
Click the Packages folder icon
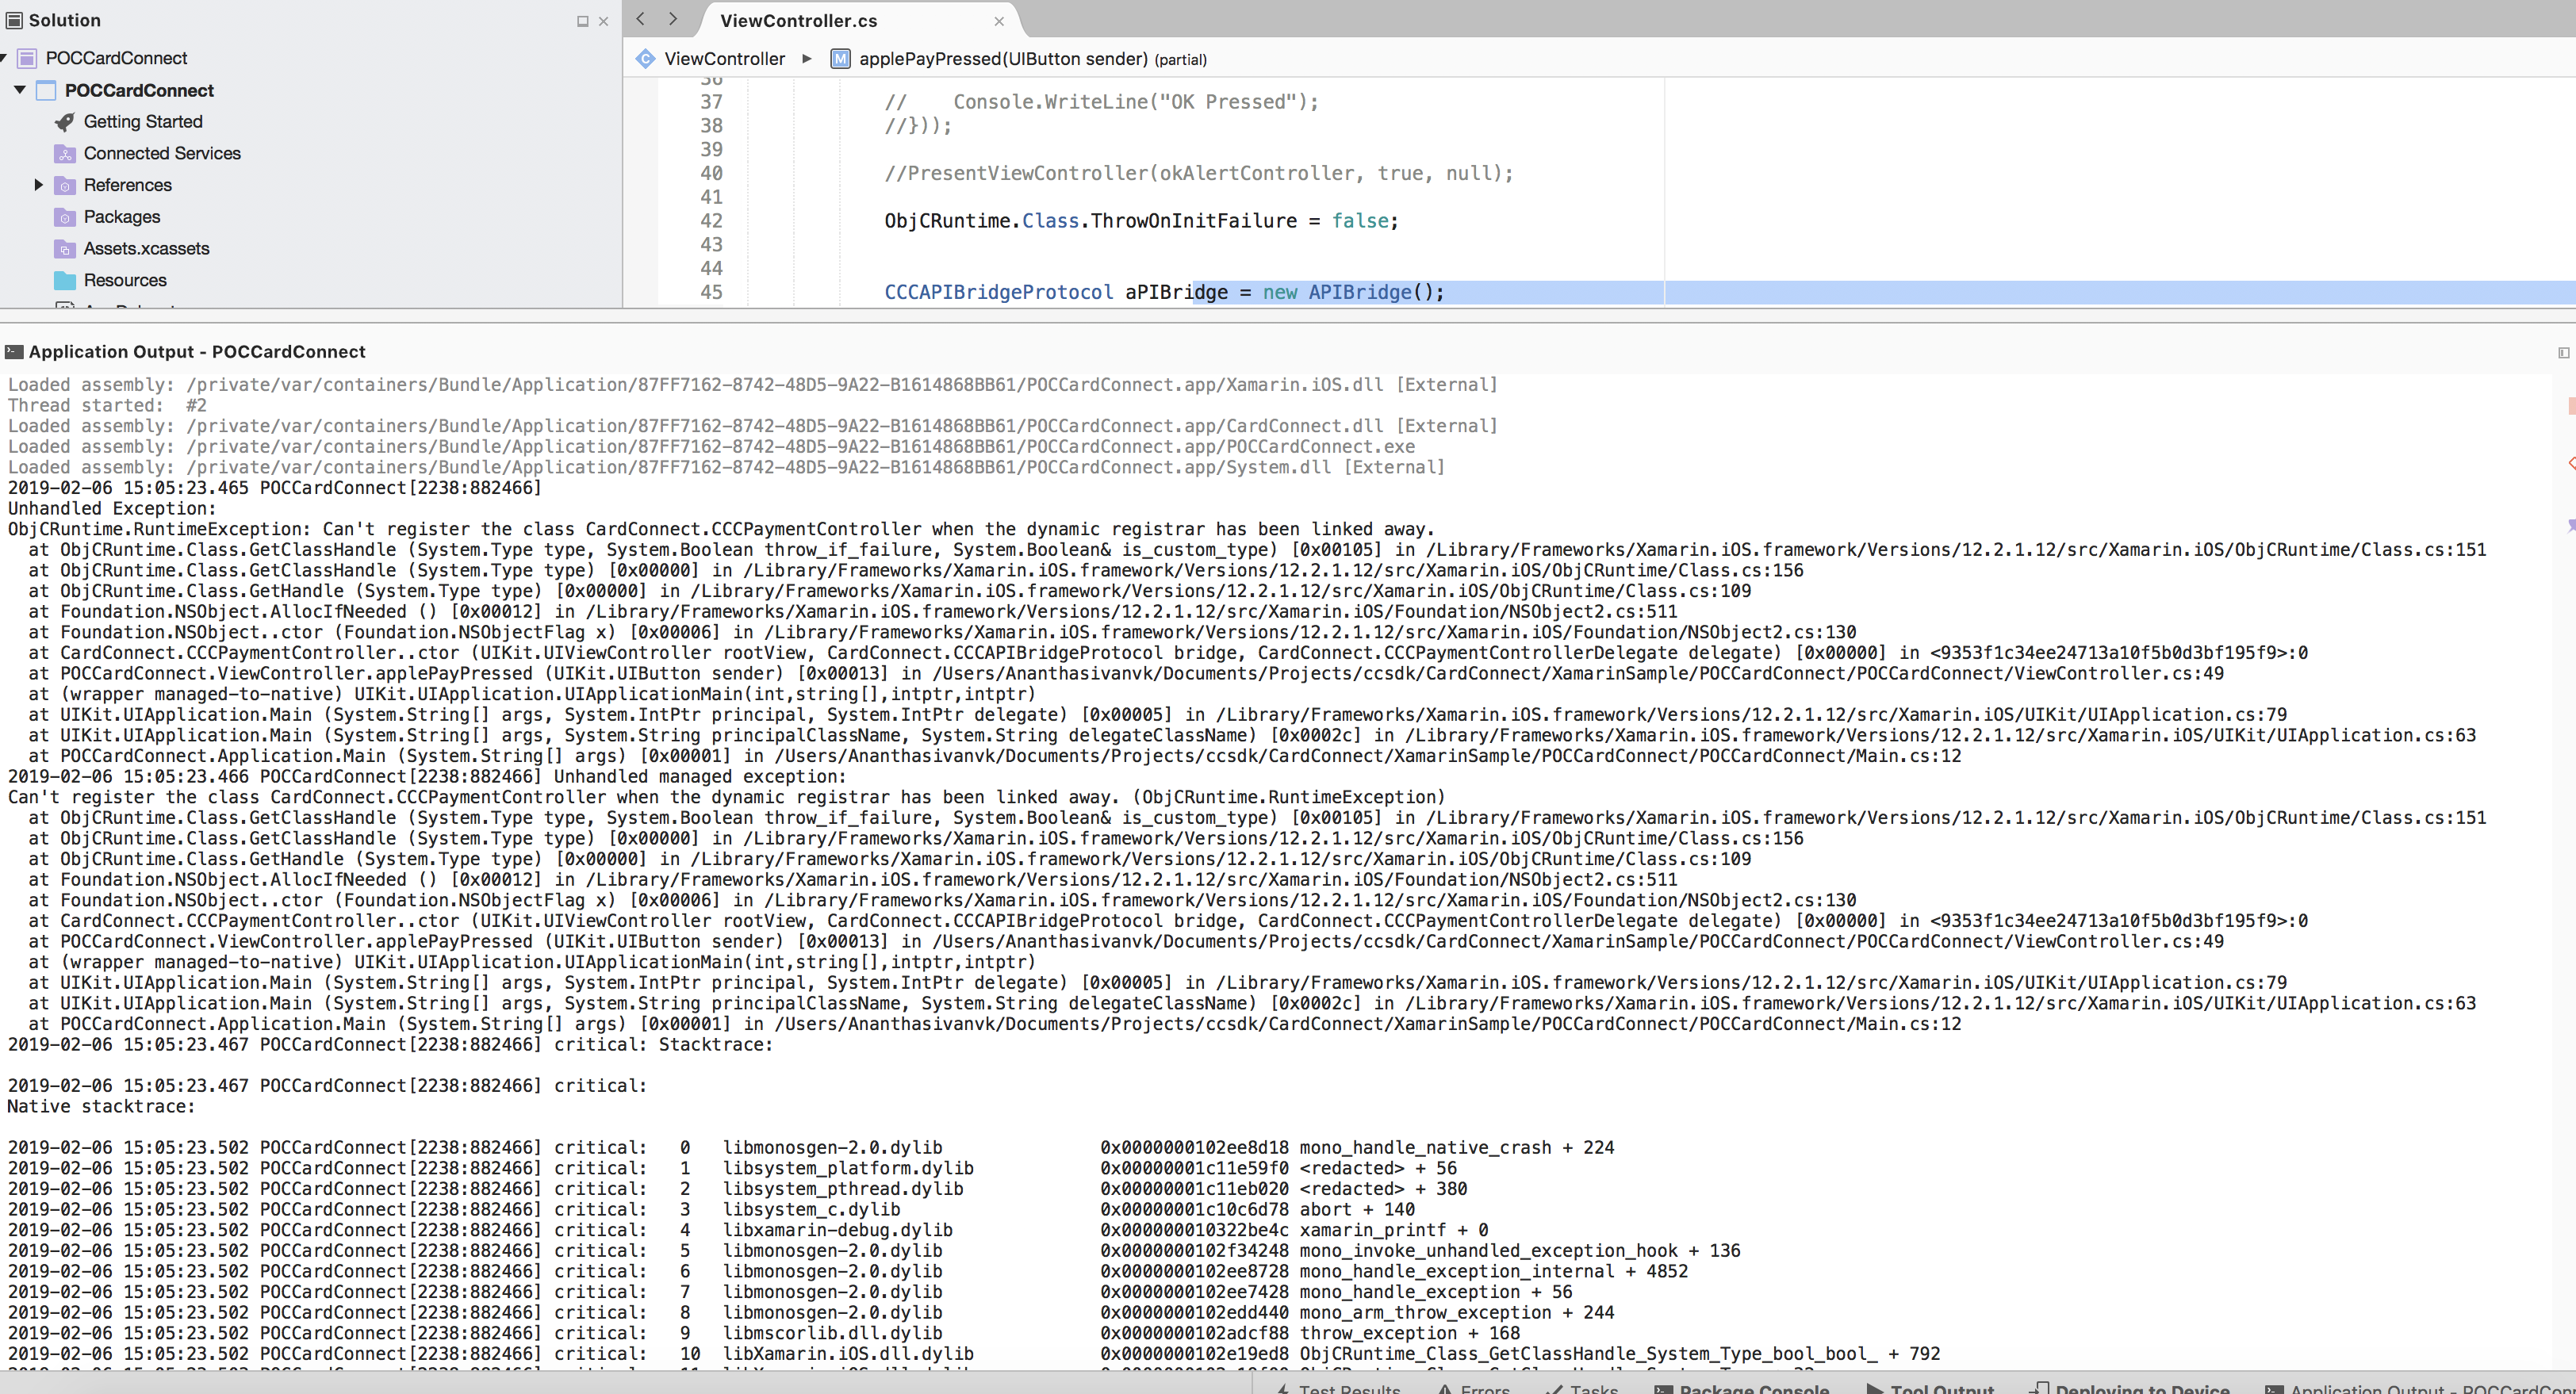pos(65,217)
